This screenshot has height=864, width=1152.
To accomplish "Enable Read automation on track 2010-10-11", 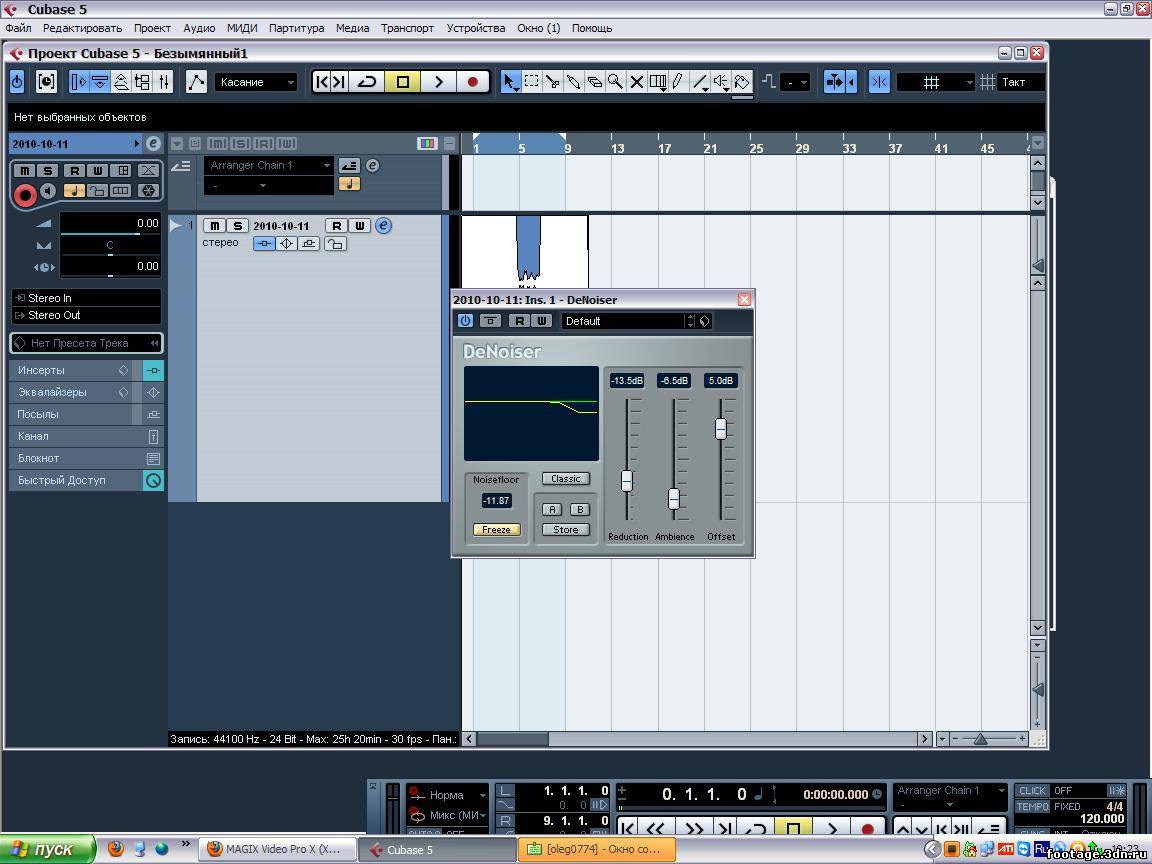I will tap(336, 226).
